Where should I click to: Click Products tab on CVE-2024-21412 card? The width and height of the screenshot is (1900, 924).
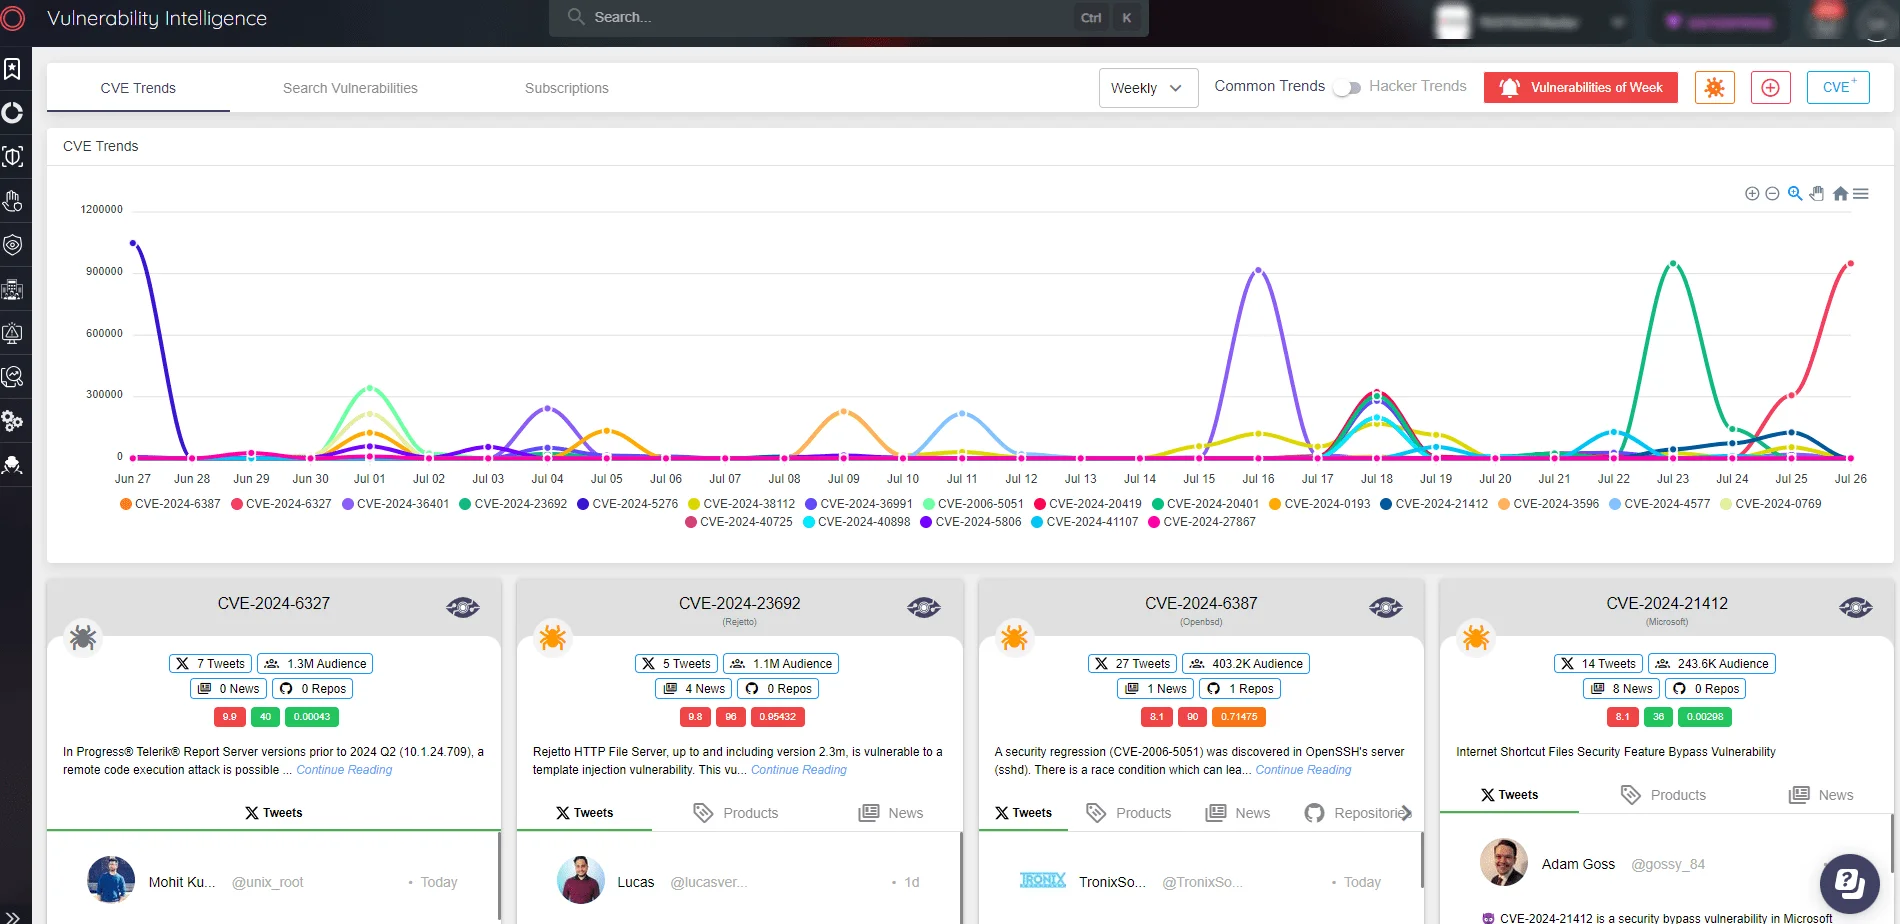point(1664,795)
